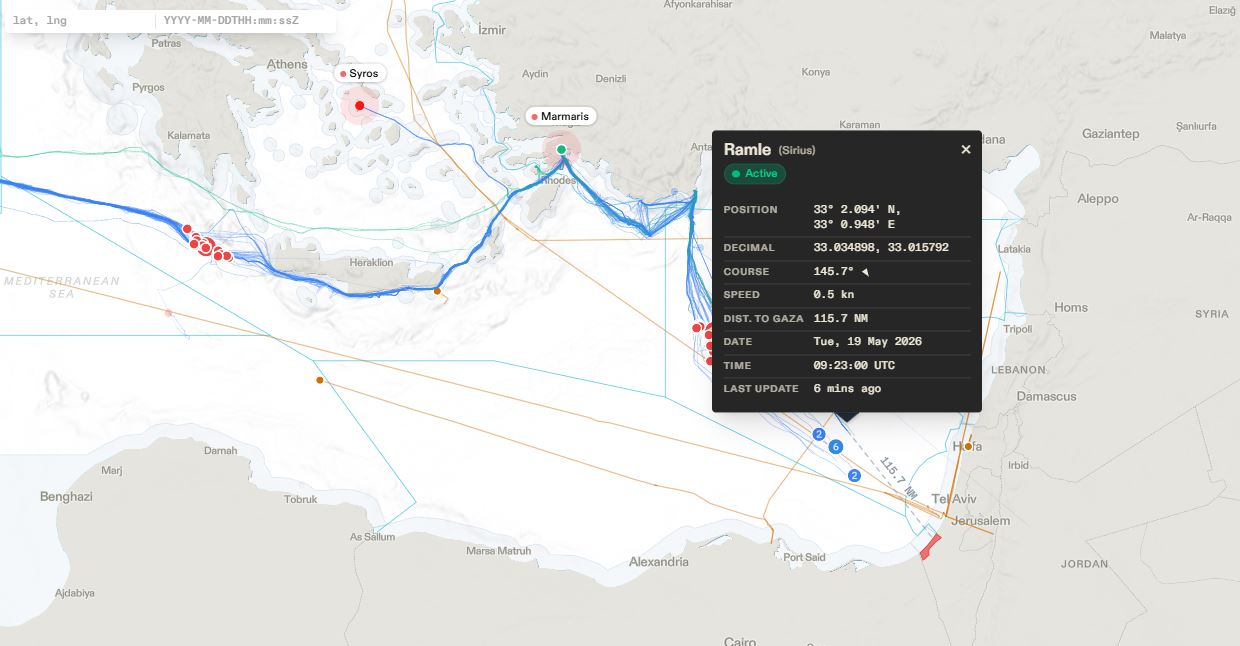The height and width of the screenshot is (646, 1240).
Task: Click the rightmost red marker west of Crete
Action: tap(227, 257)
